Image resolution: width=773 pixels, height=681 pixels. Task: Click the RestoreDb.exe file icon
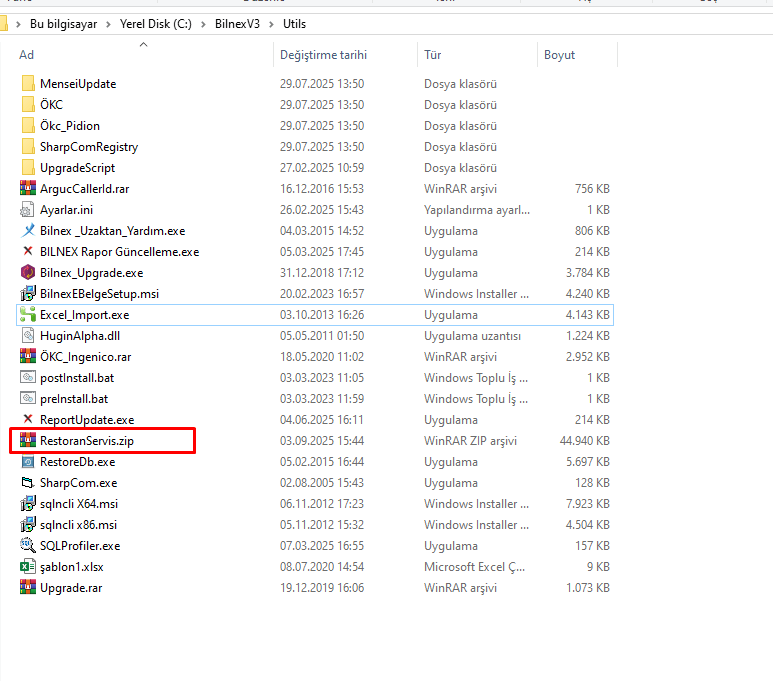pyautogui.click(x=28, y=462)
